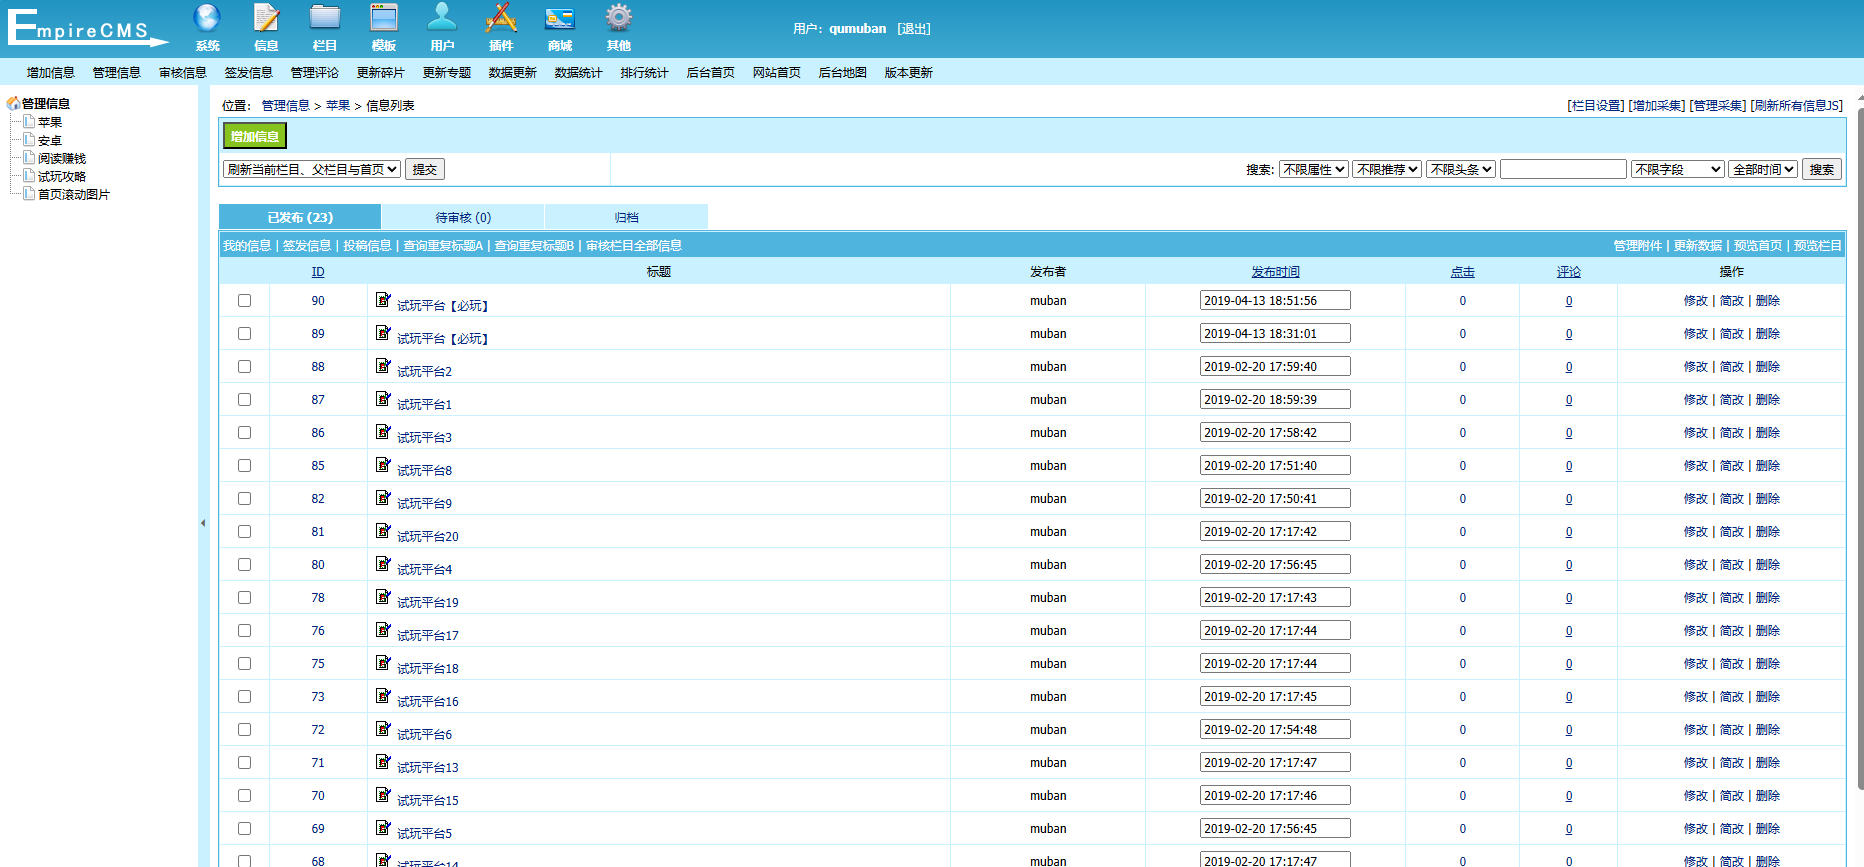This screenshot has height=867, width=1864.
Task: Click the edit icon beside 试玩平台2
Action: click(x=383, y=365)
